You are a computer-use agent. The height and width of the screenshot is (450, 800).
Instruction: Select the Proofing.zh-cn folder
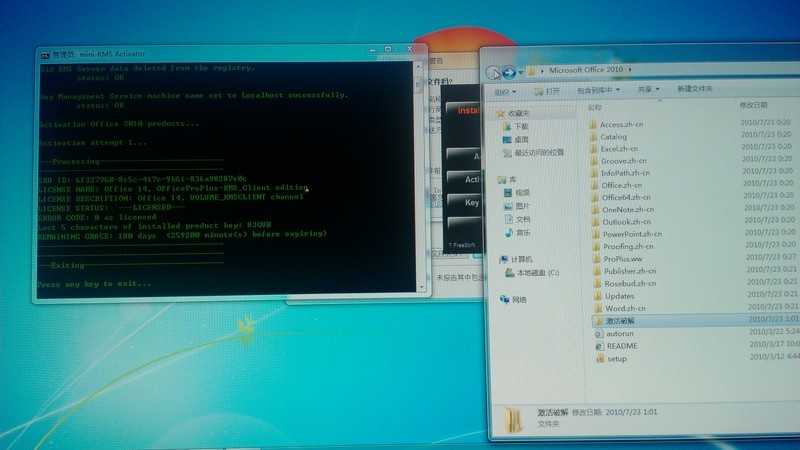click(x=623, y=246)
